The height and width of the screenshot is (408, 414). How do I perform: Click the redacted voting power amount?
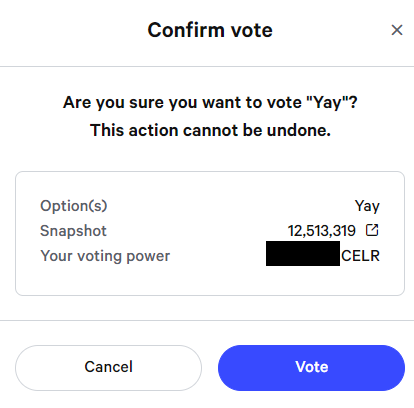click(x=303, y=254)
